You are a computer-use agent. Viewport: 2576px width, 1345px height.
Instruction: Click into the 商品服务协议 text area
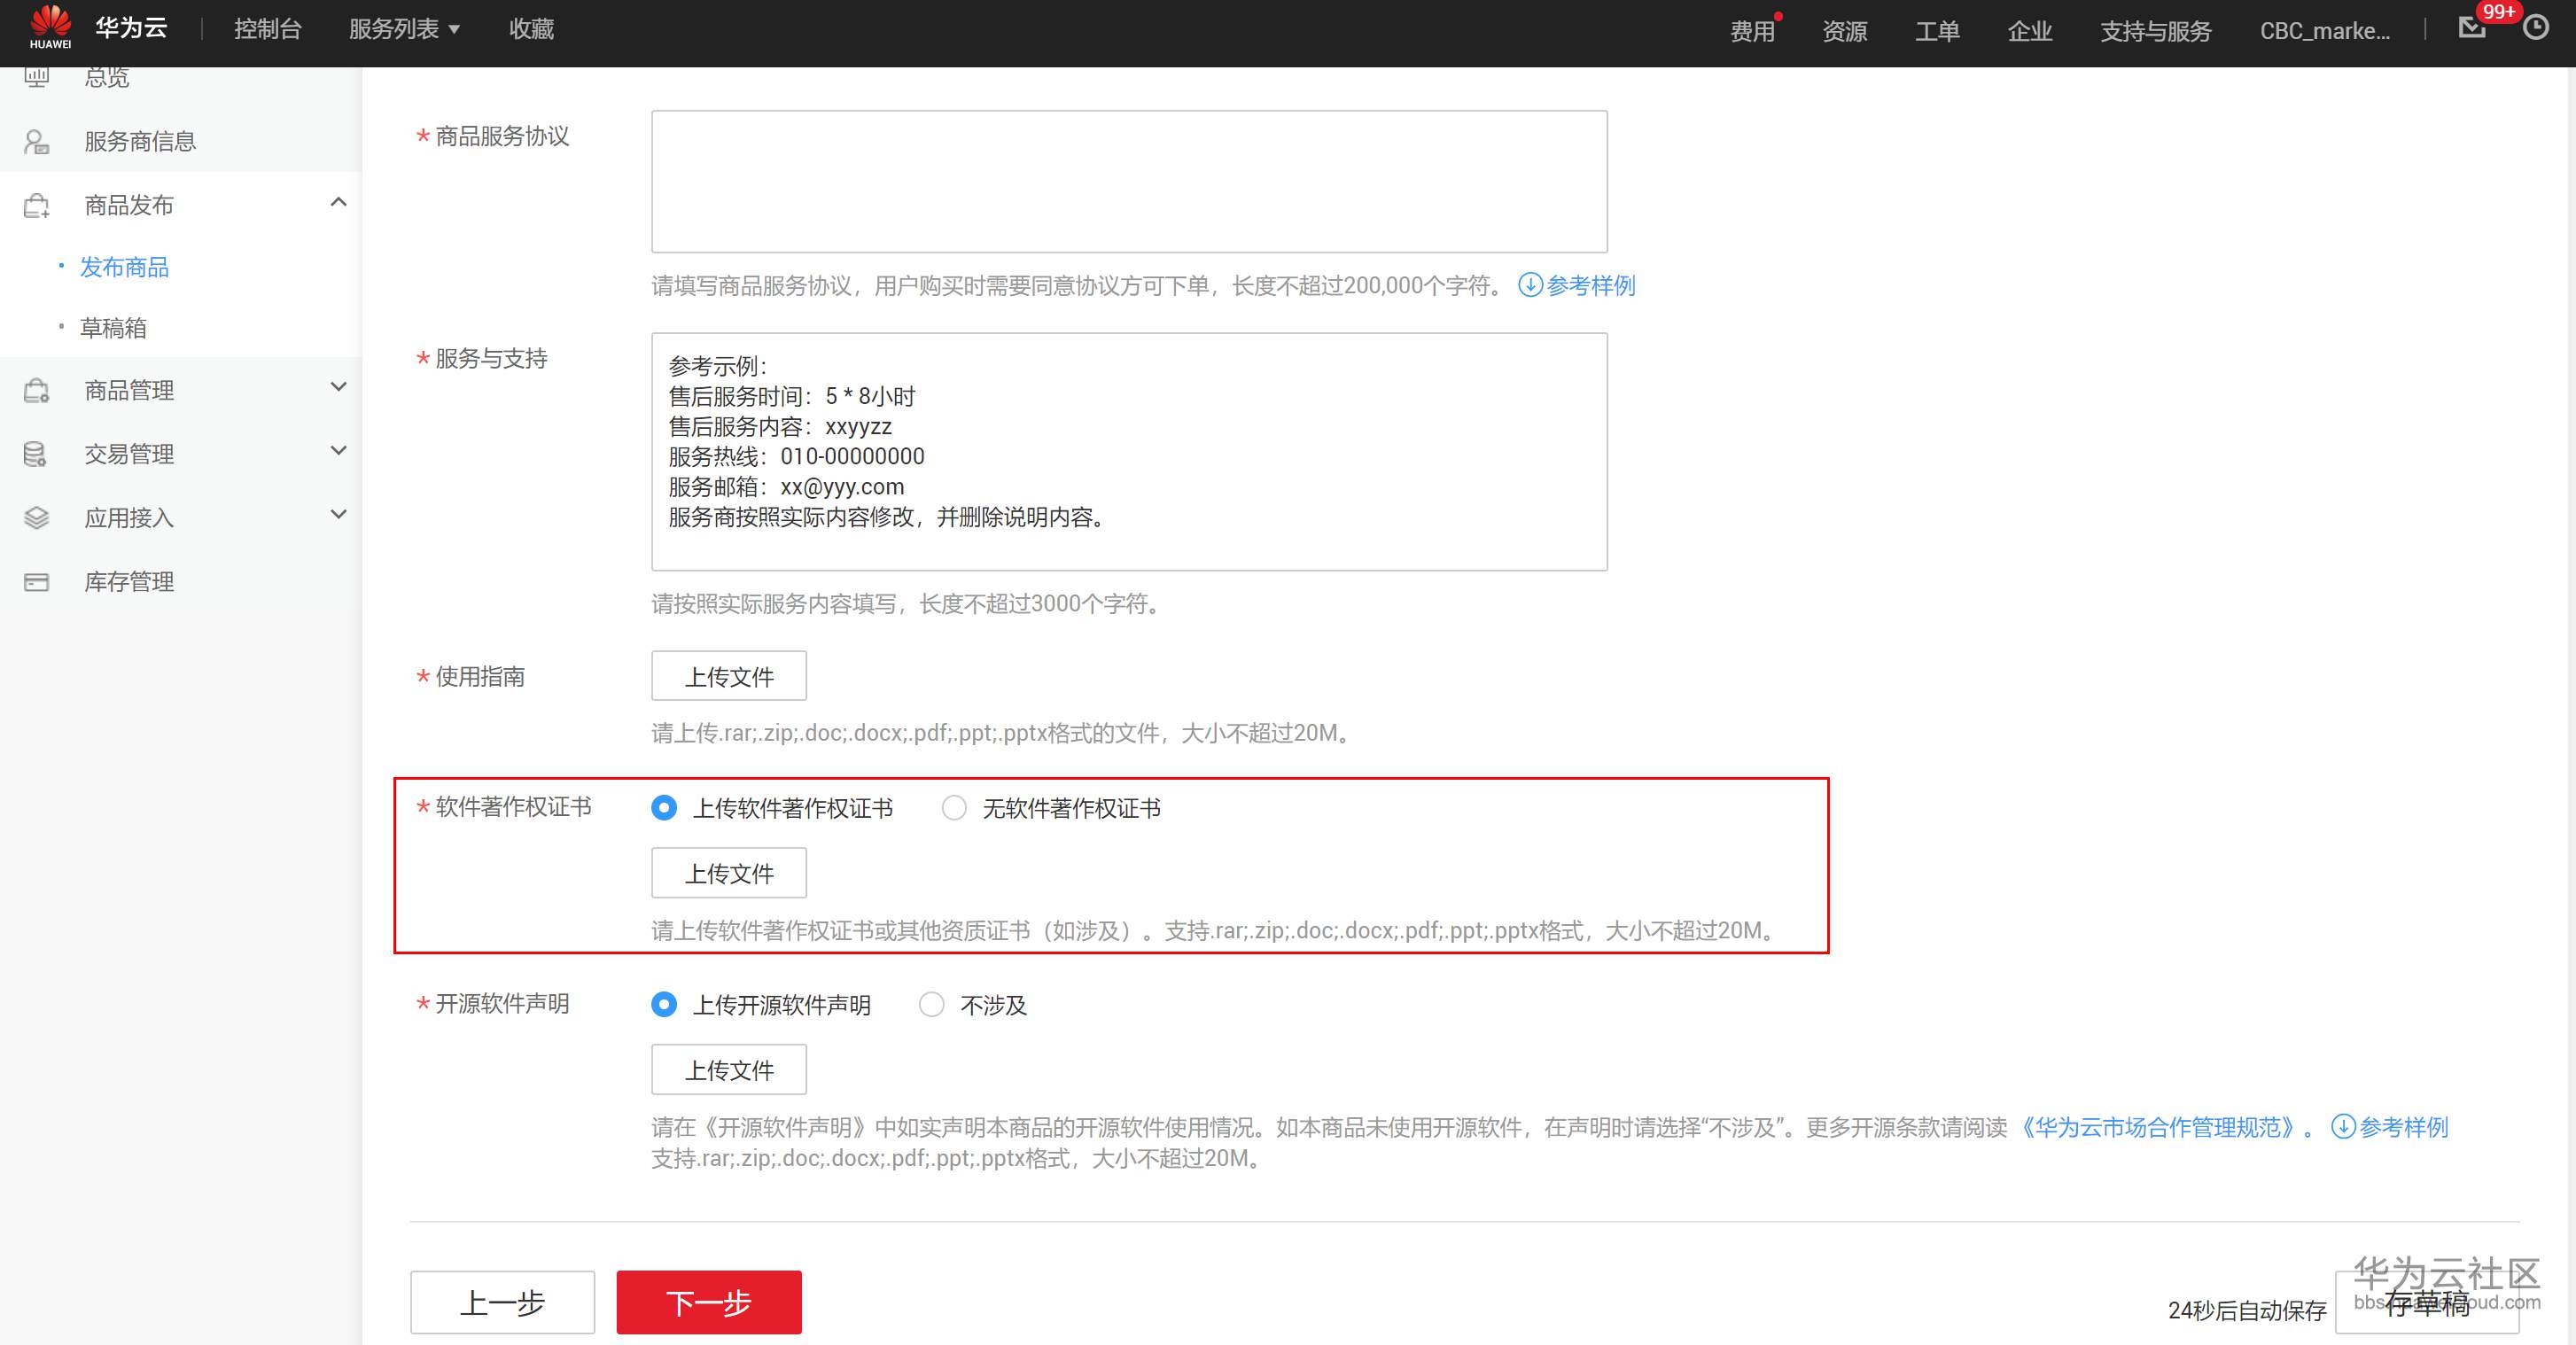point(1128,181)
